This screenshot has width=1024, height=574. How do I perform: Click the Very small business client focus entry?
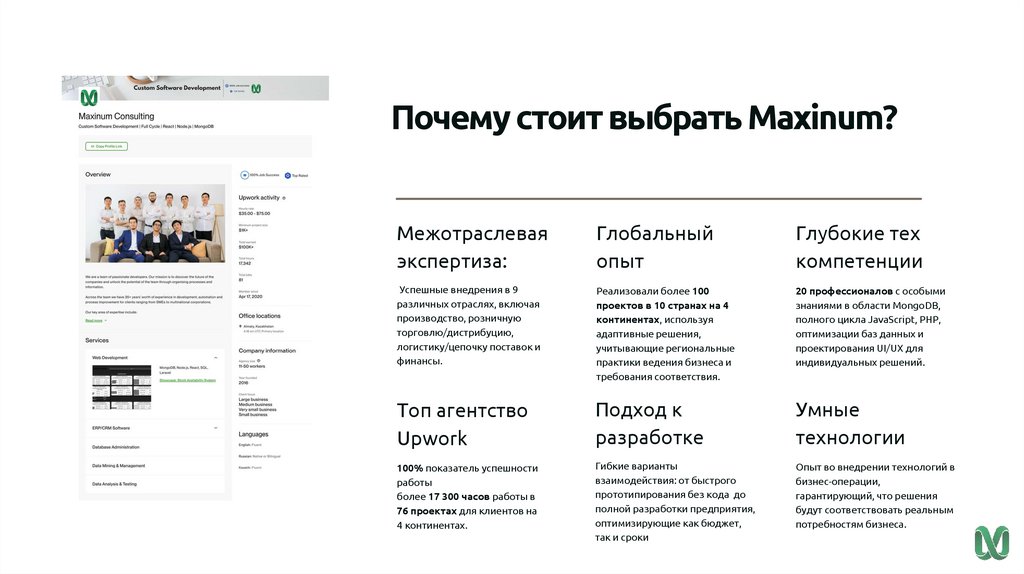257,409
